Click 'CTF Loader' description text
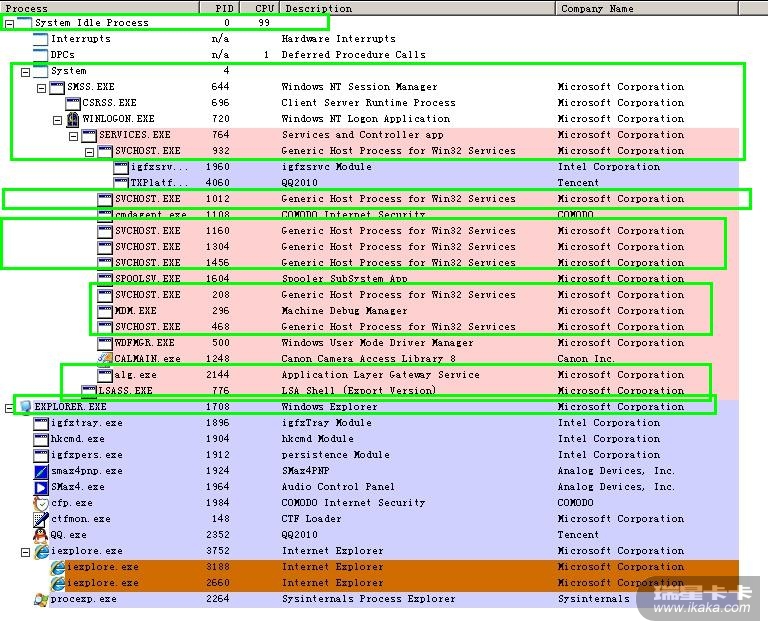 click(312, 519)
